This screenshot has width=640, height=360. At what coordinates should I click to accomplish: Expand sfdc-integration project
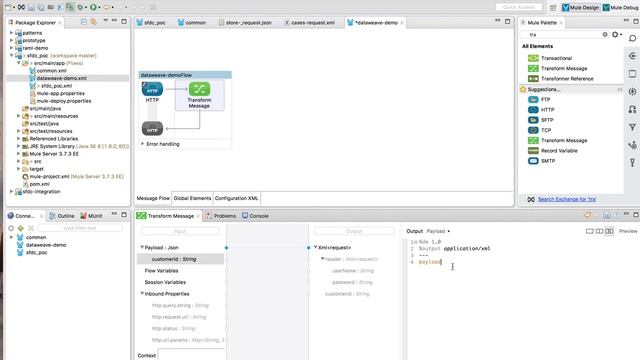[11, 191]
